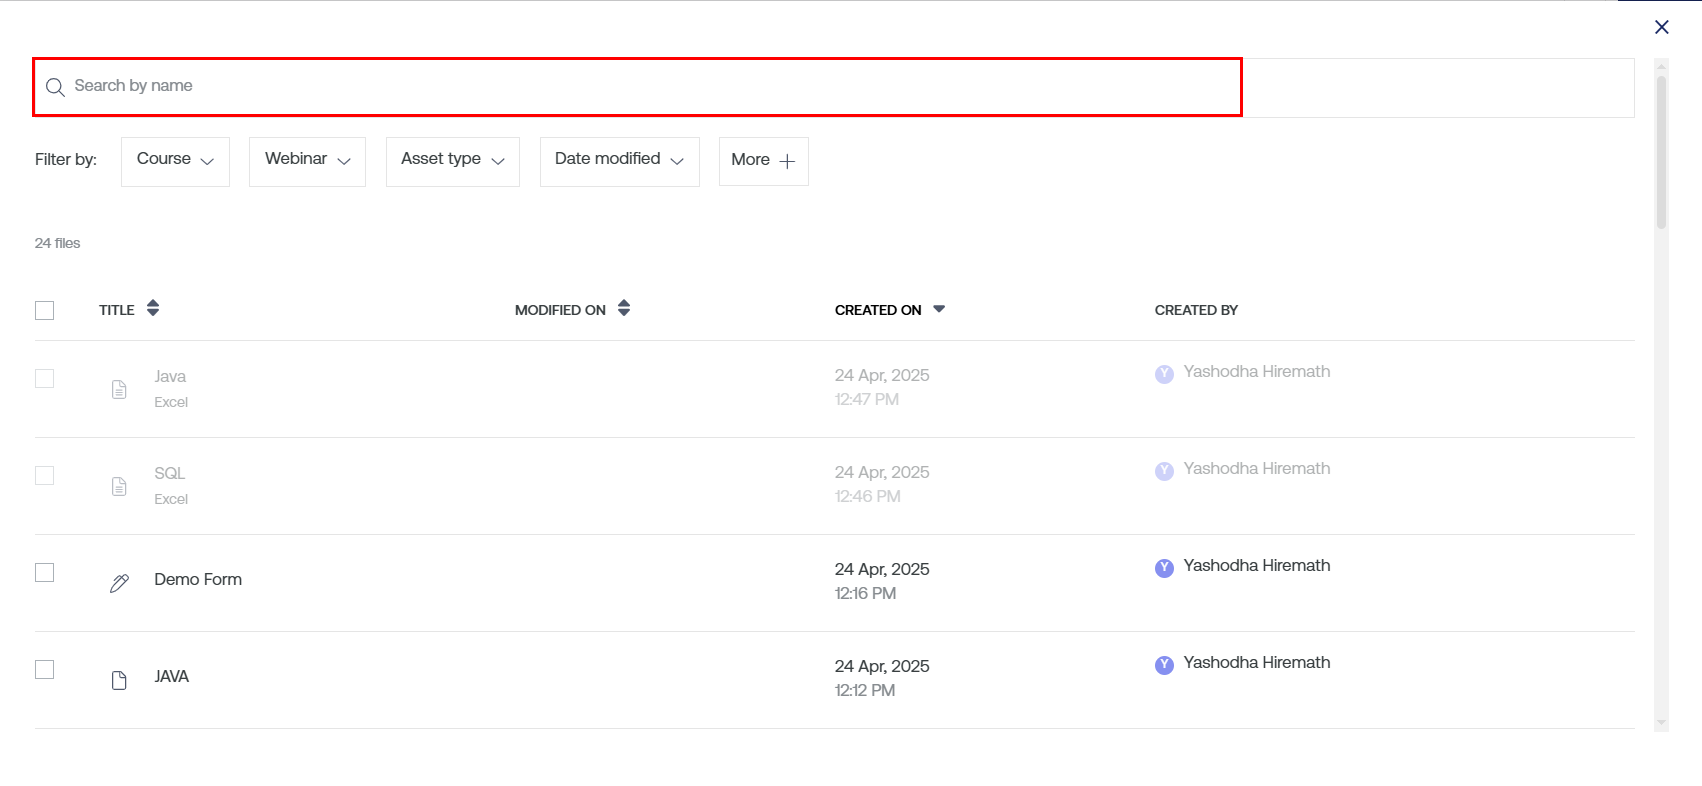This screenshot has height=786, width=1702.
Task: Check the Demo Form row checkbox
Action: pos(45,572)
